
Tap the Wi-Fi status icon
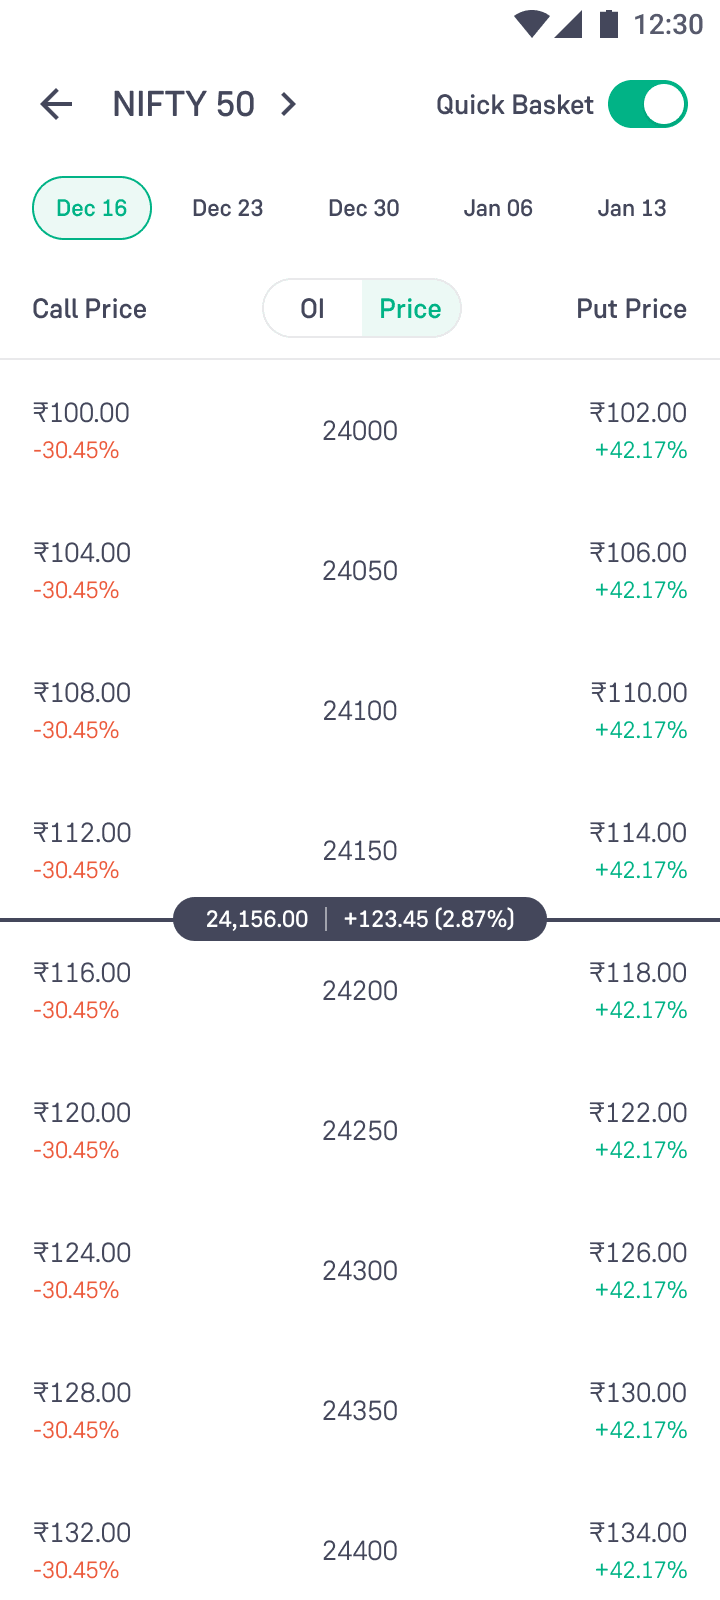(531, 23)
